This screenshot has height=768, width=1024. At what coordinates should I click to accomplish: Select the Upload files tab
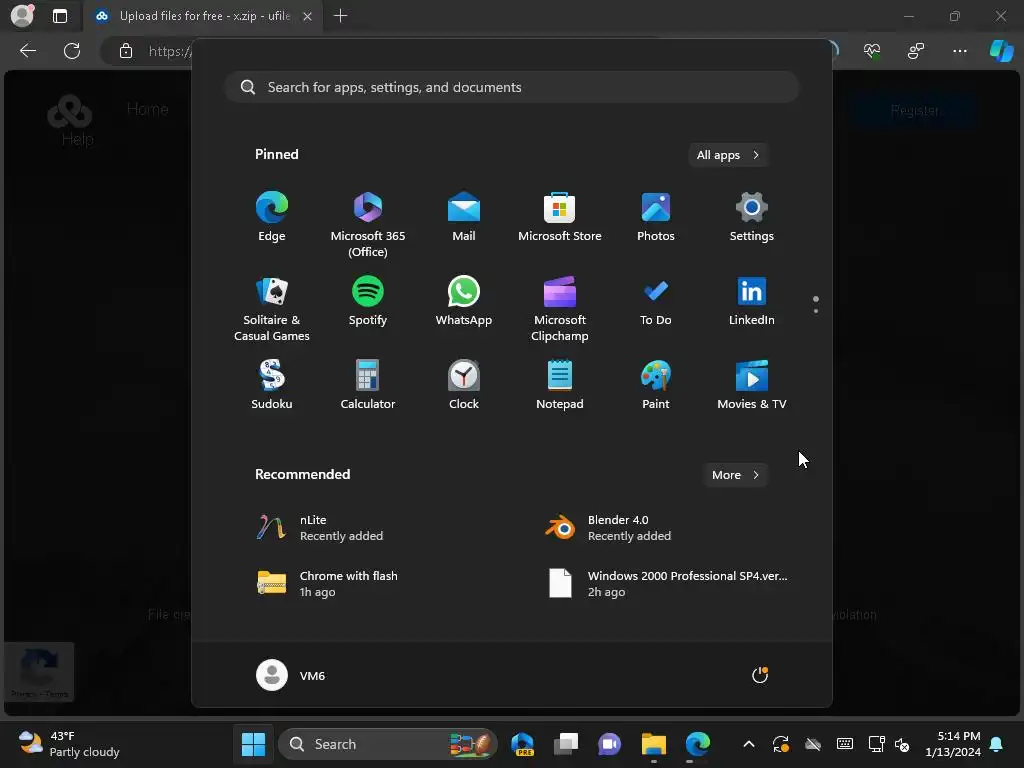[202, 16]
